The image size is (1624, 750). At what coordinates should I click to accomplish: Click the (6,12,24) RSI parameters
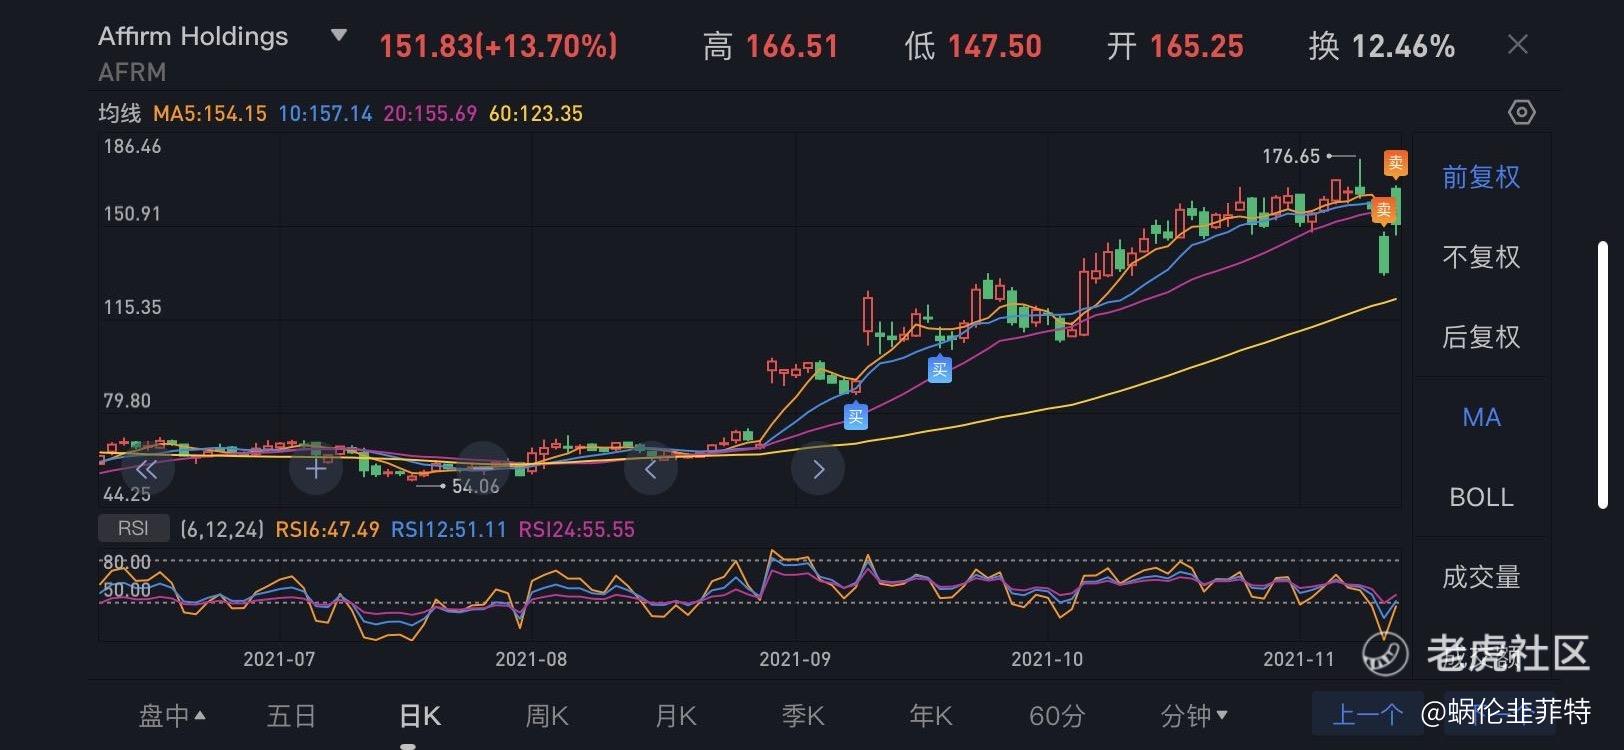click(x=222, y=529)
